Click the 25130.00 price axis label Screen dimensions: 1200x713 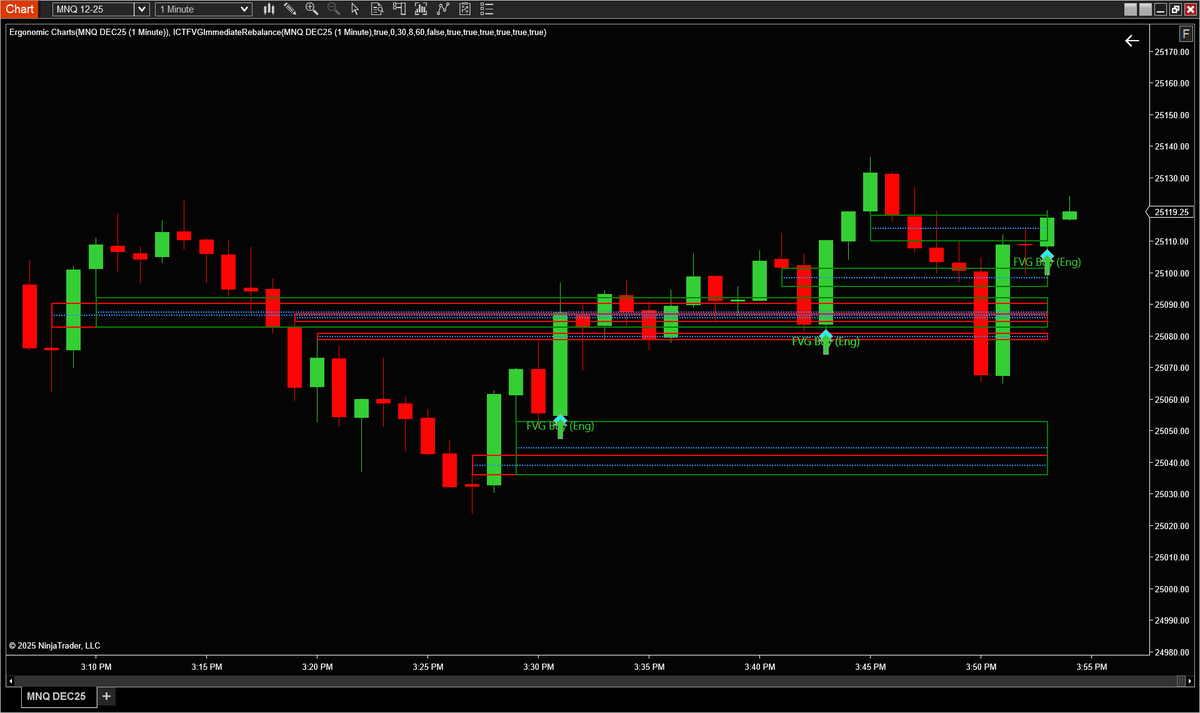1171,178
